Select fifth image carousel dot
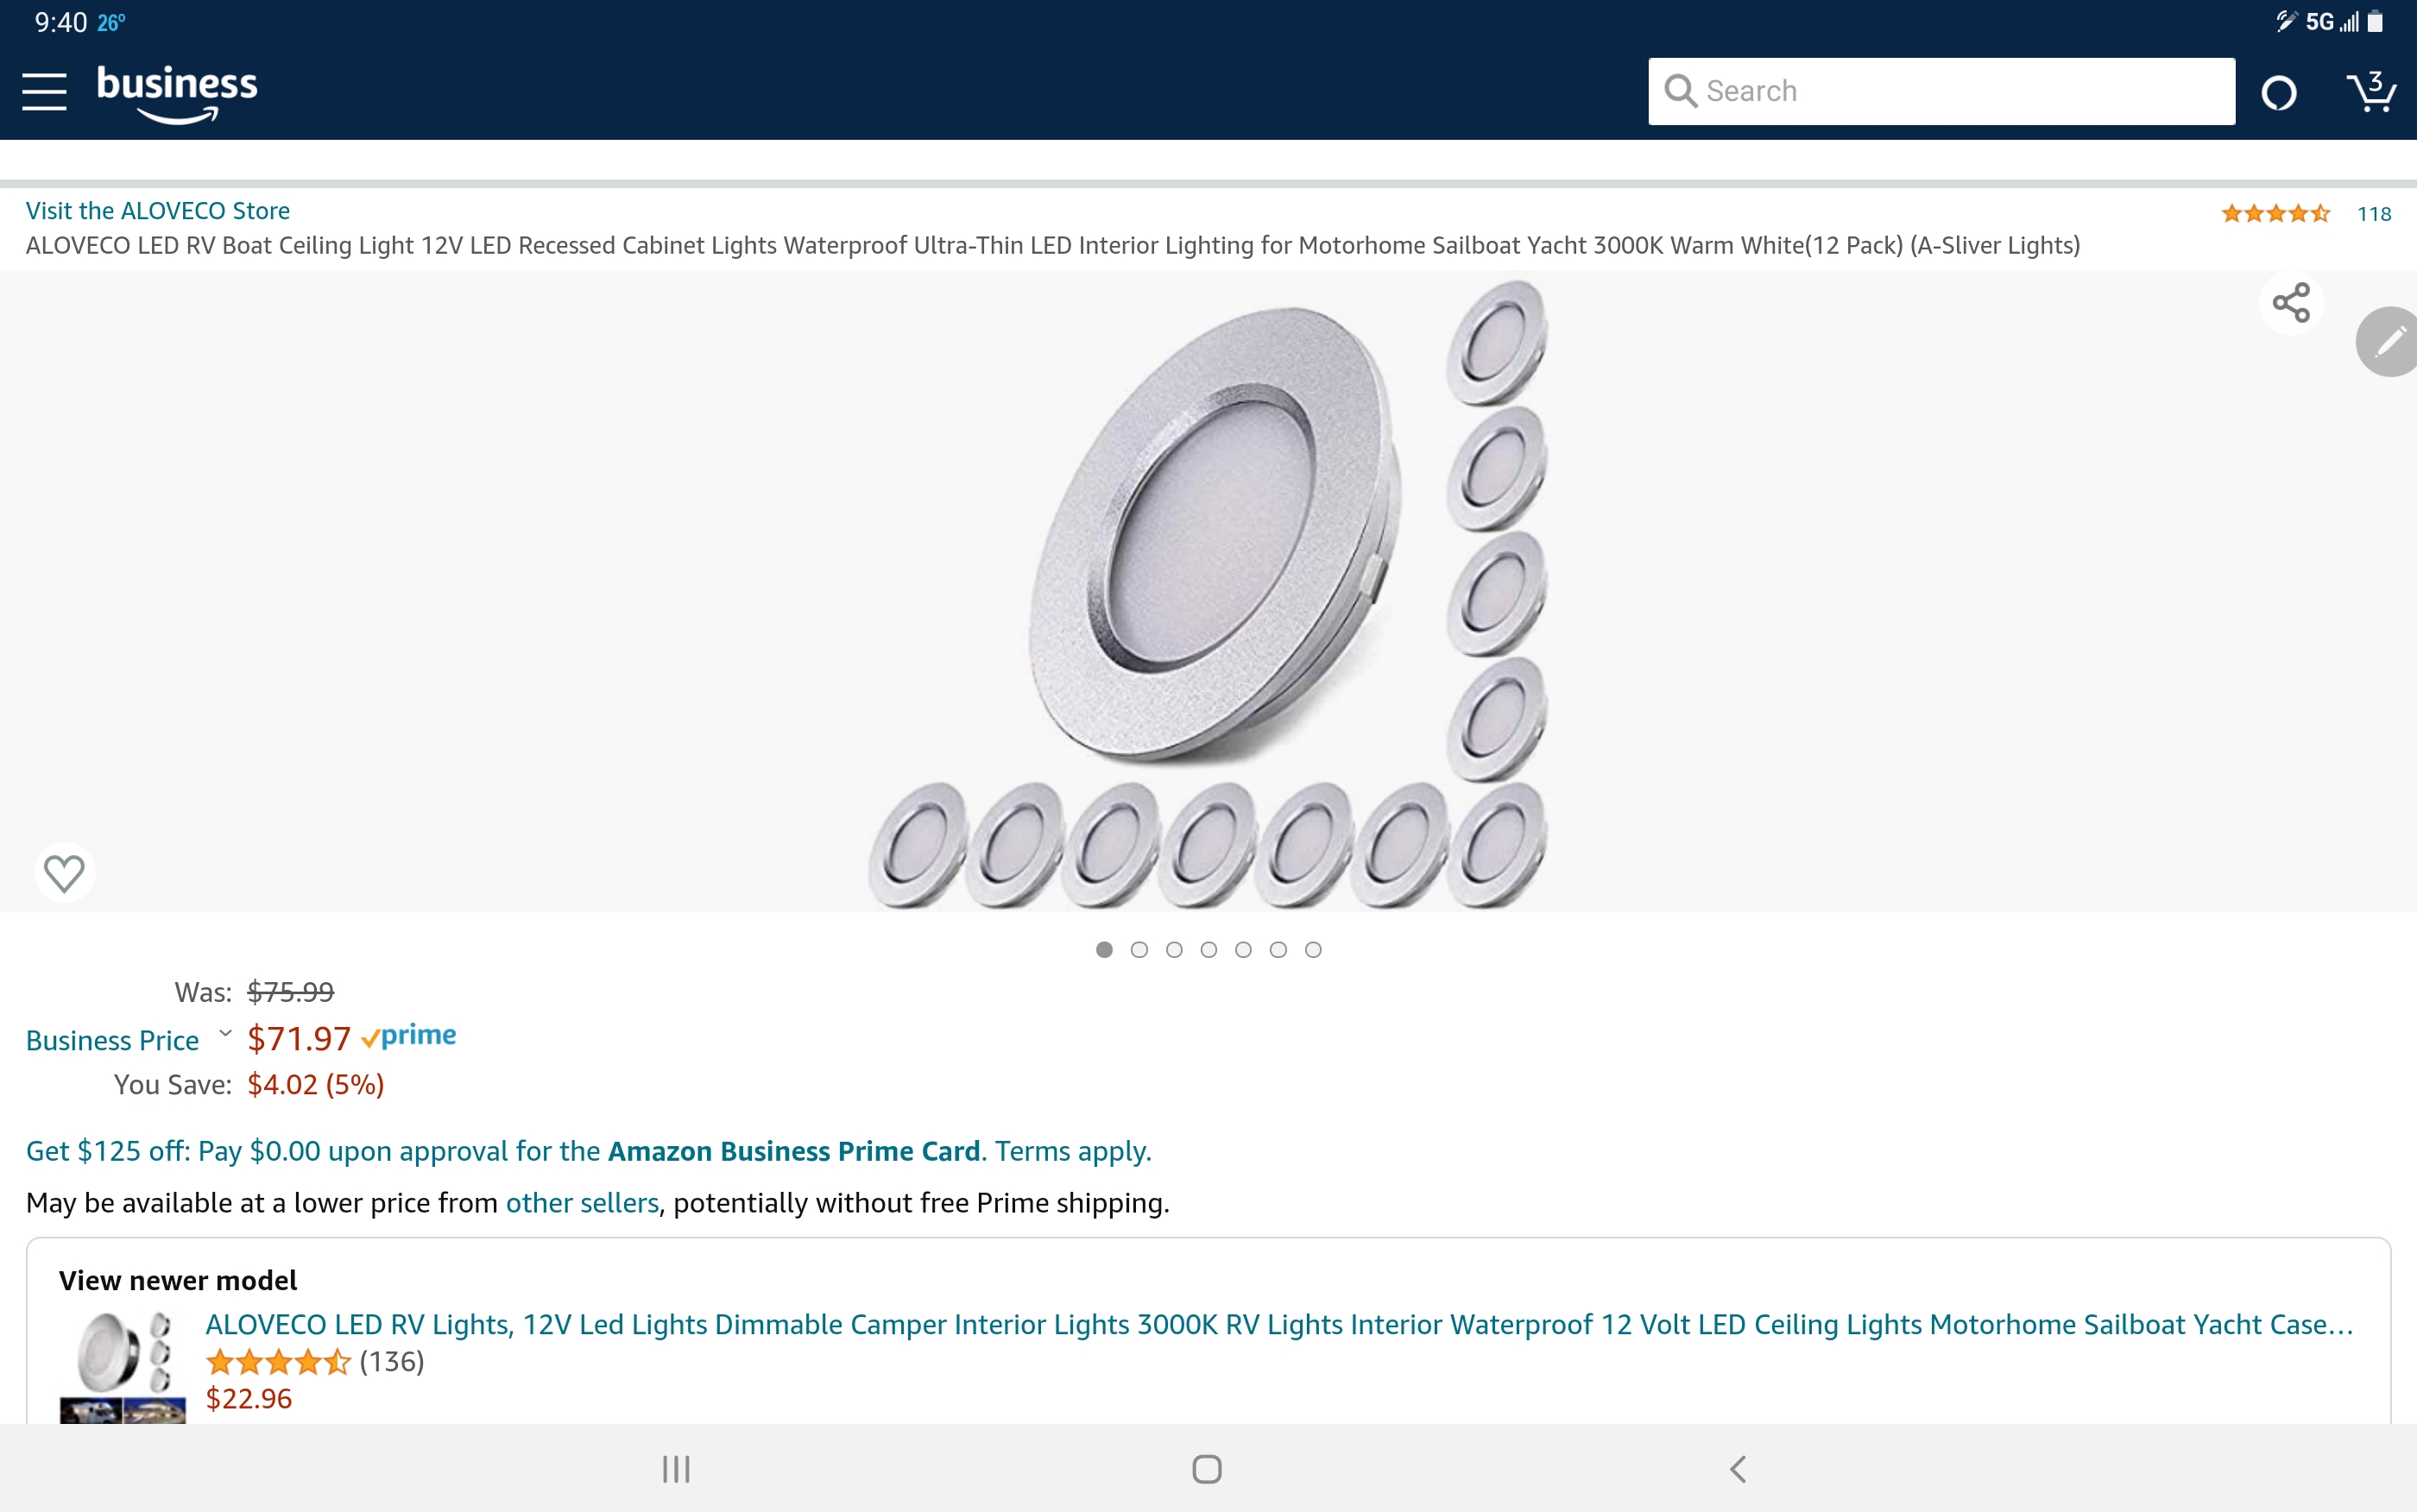2417x1512 pixels. 1243,950
